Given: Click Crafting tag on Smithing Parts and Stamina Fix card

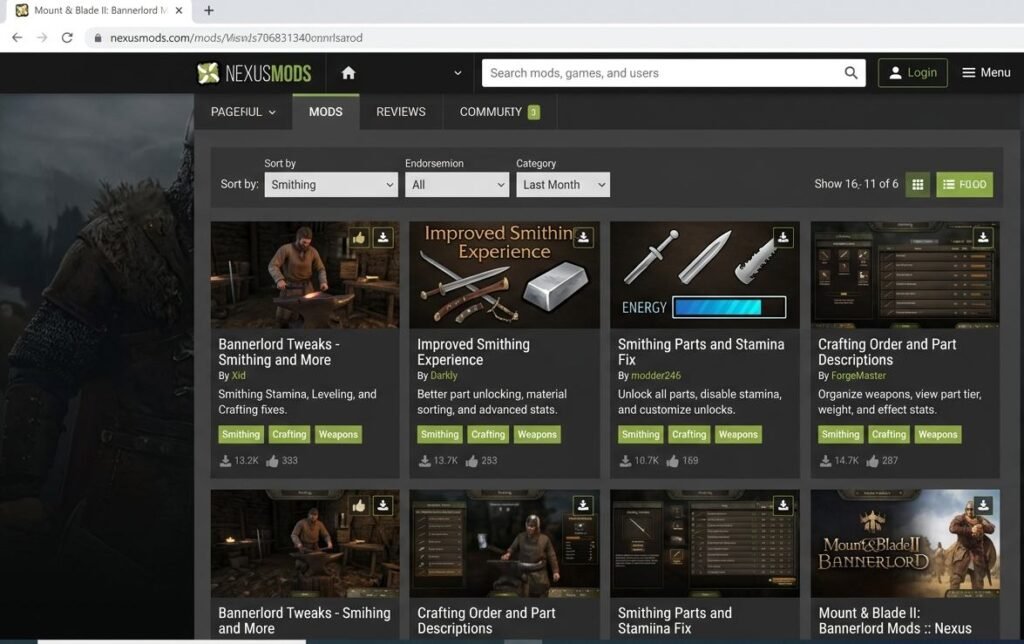Looking at the screenshot, I should pos(689,434).
